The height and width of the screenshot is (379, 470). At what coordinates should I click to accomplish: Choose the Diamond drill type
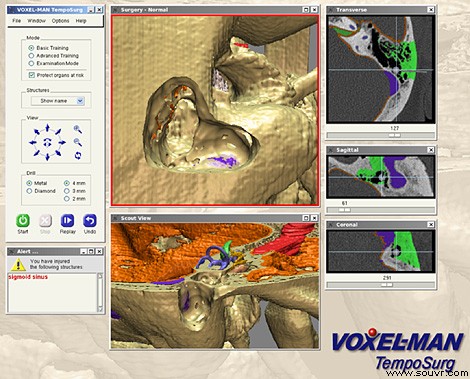coord(29,191)
